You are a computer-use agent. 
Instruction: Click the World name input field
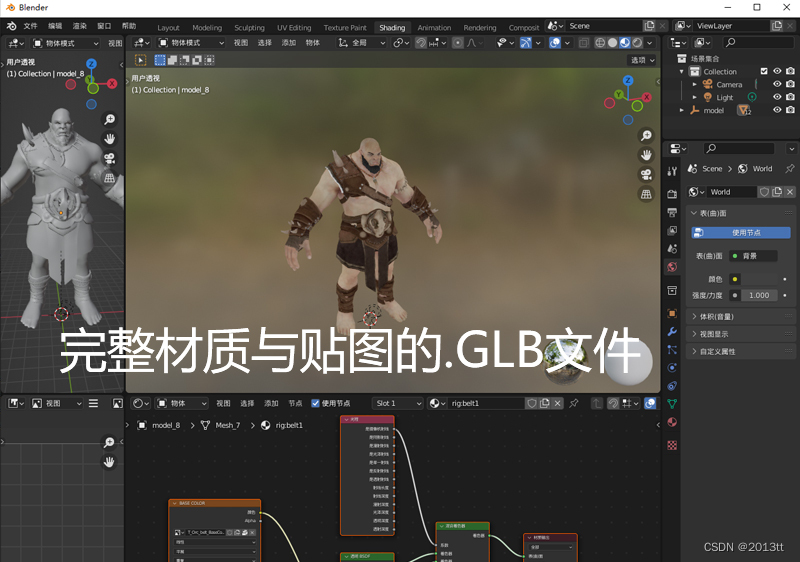click(x=732, y=192)
